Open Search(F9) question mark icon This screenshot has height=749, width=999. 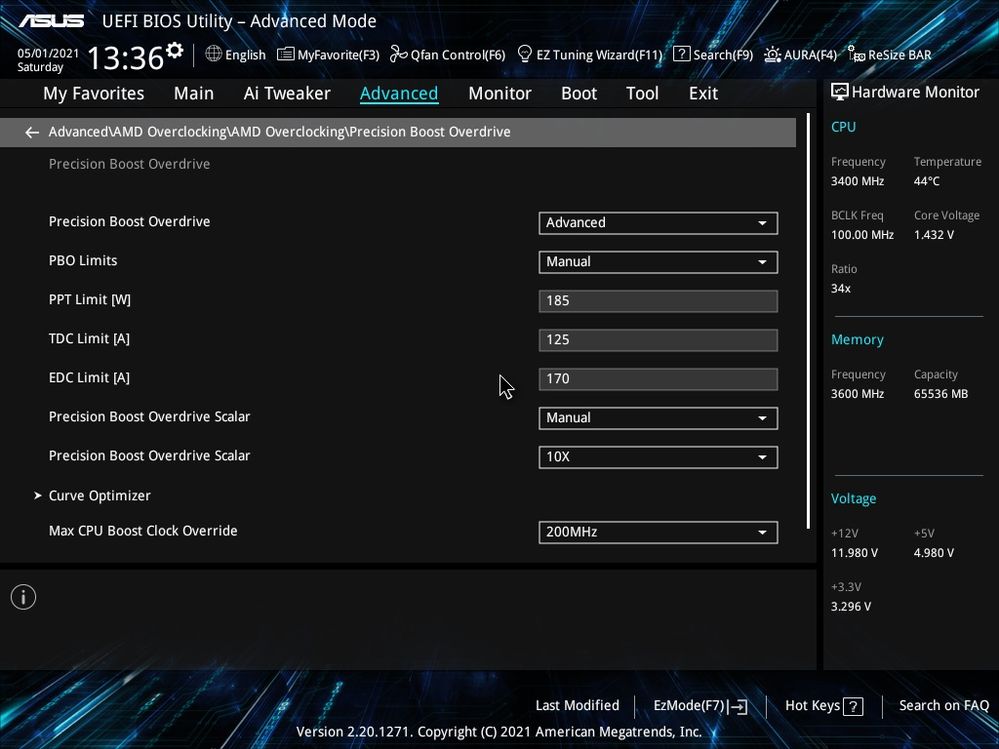click(681, 54)
